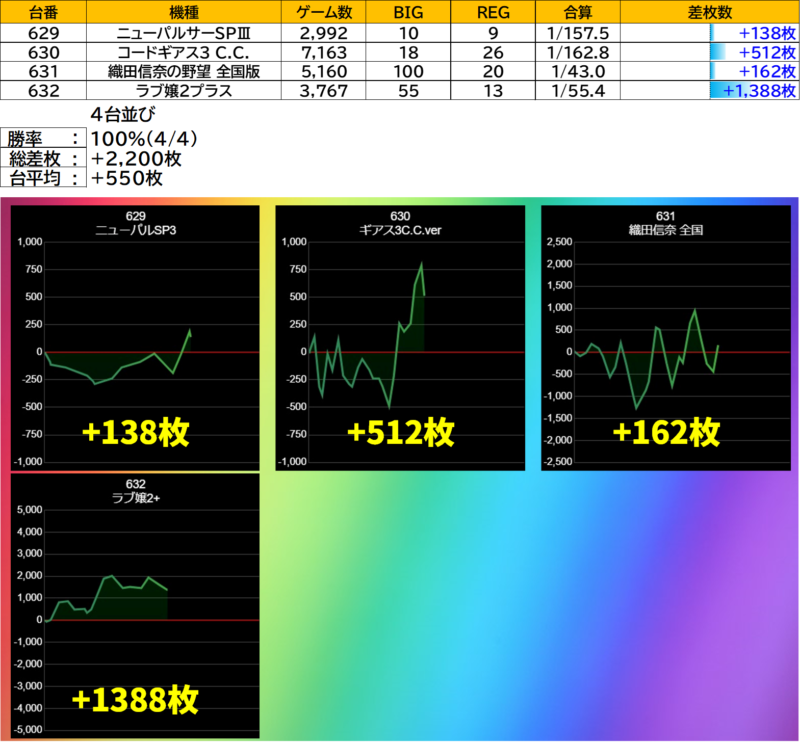Click the ゲーム数 column header
The image size is (800, 742).
pos(323,12)
